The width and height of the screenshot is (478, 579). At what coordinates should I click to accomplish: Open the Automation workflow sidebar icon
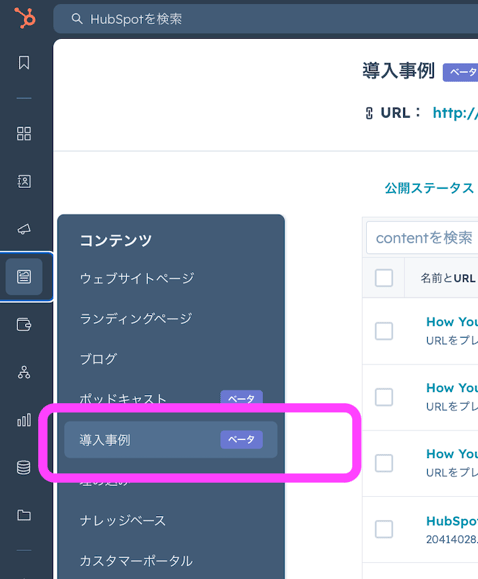(24, 372)
